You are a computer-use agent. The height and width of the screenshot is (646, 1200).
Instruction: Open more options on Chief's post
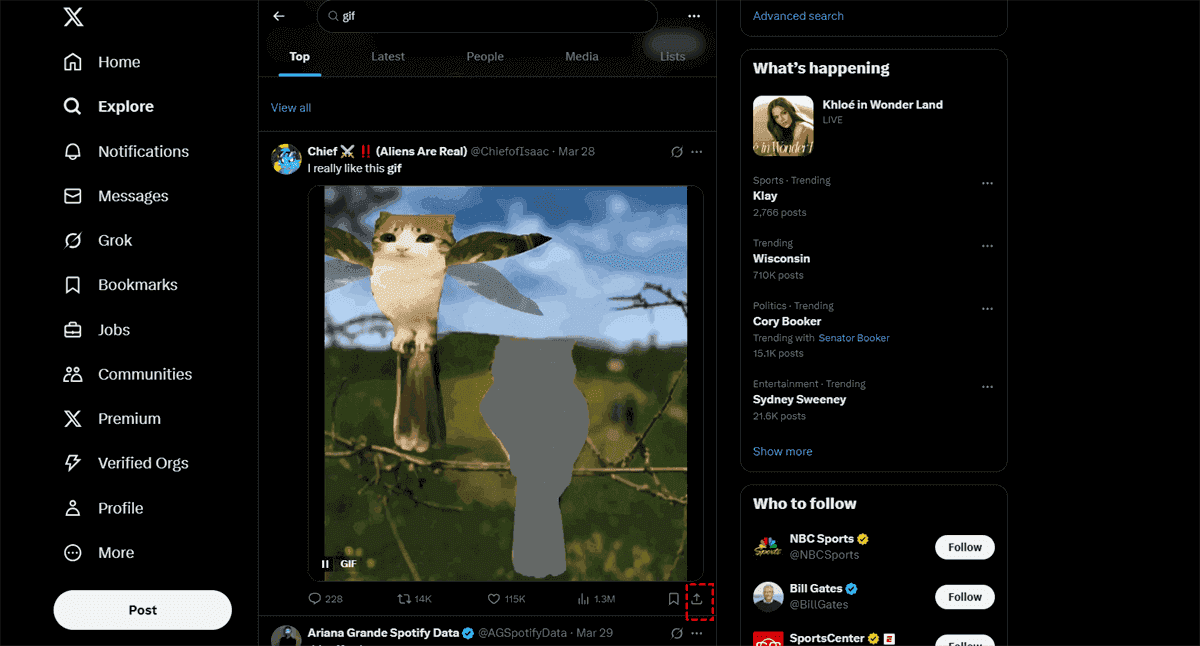pos(697,152)
